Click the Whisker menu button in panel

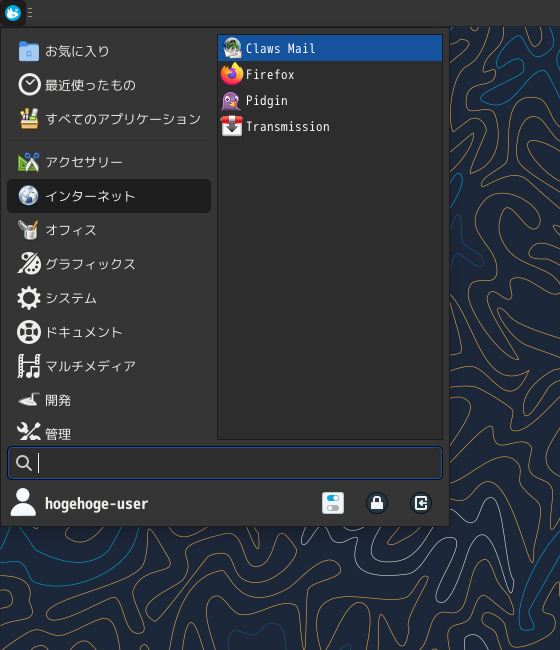point(13,13)
